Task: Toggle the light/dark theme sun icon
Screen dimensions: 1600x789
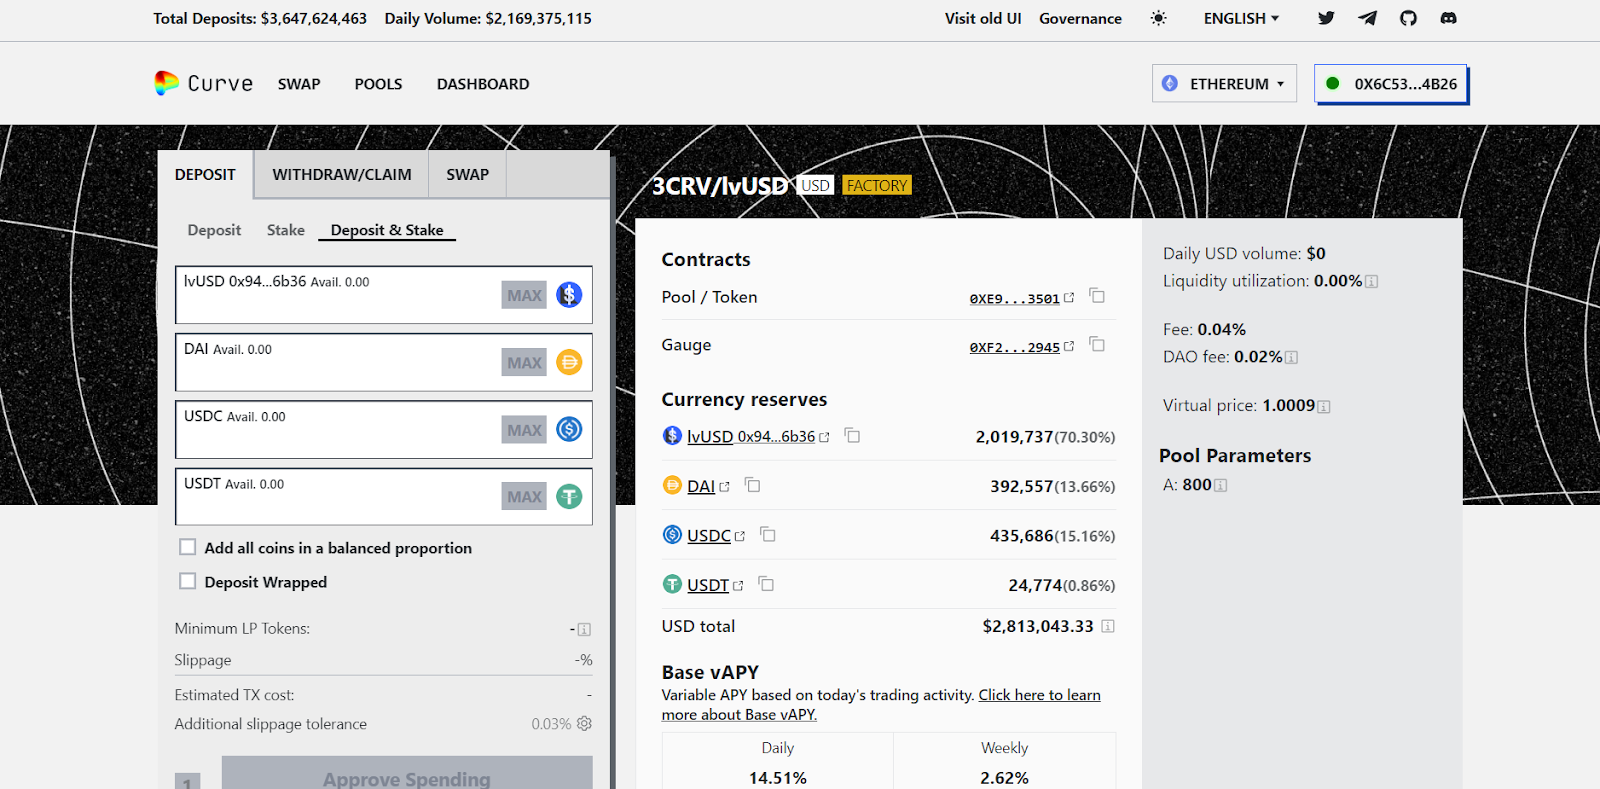Action: tap(1158, 18)
